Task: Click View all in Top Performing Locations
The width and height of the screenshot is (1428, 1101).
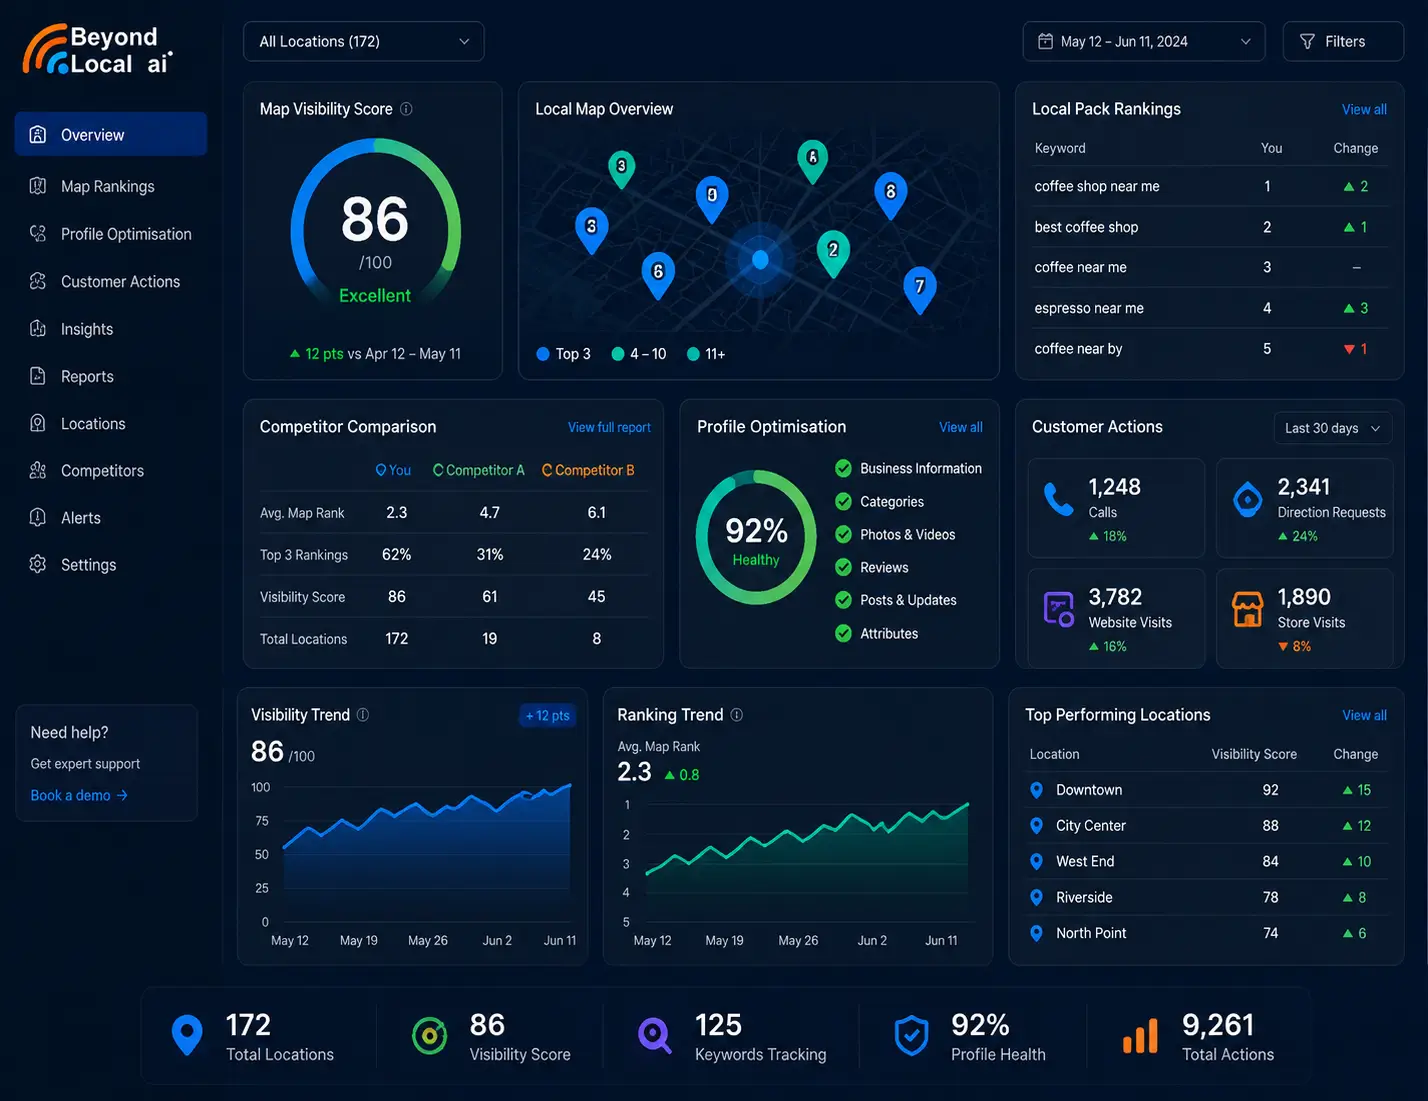Action: pyautogui.click(x=1364, y=715)
